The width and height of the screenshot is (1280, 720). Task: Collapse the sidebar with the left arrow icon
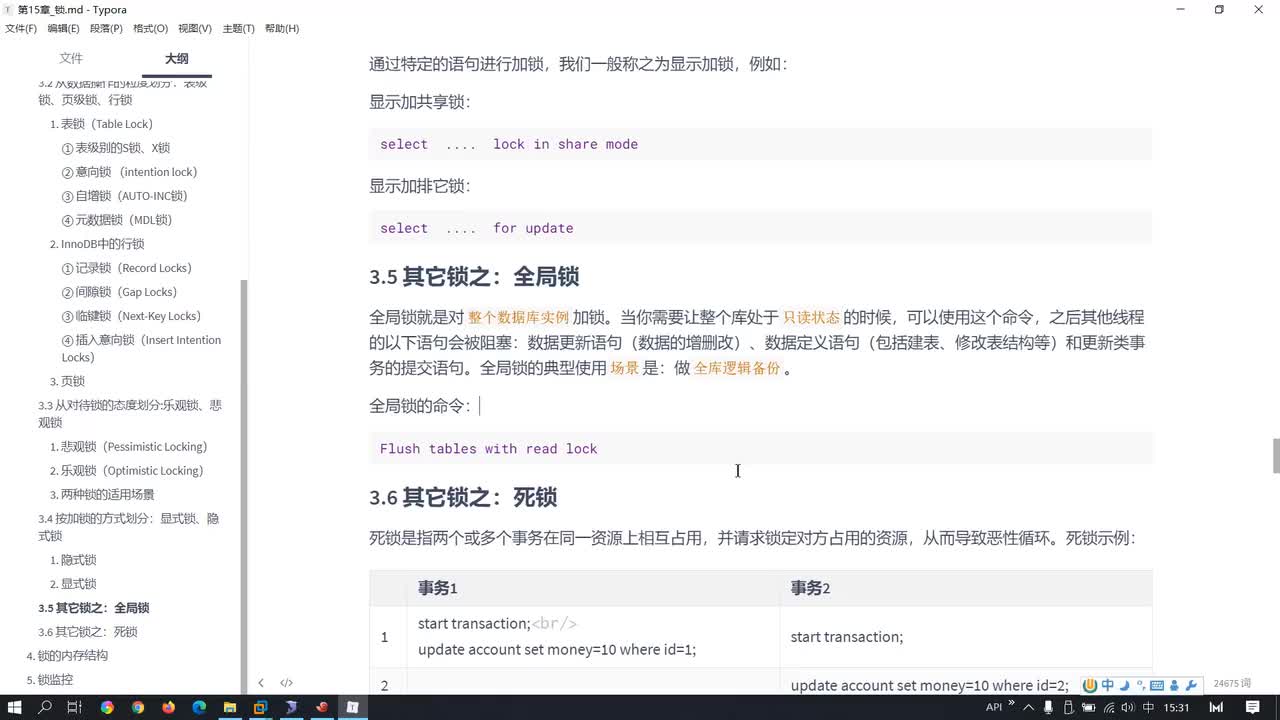[x=261, y=683]
